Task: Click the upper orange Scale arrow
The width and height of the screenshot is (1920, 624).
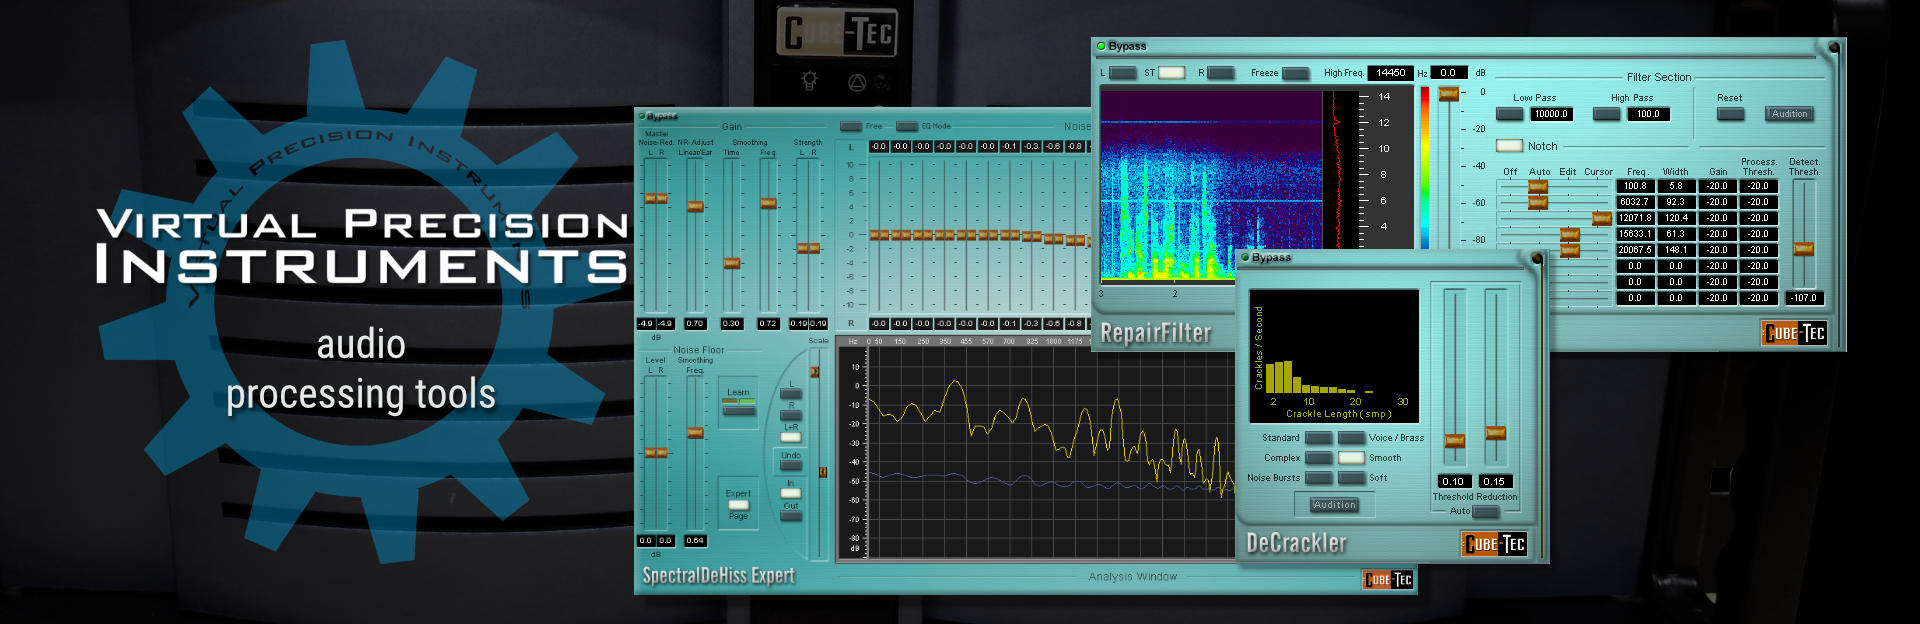Action: click(814, 372)
